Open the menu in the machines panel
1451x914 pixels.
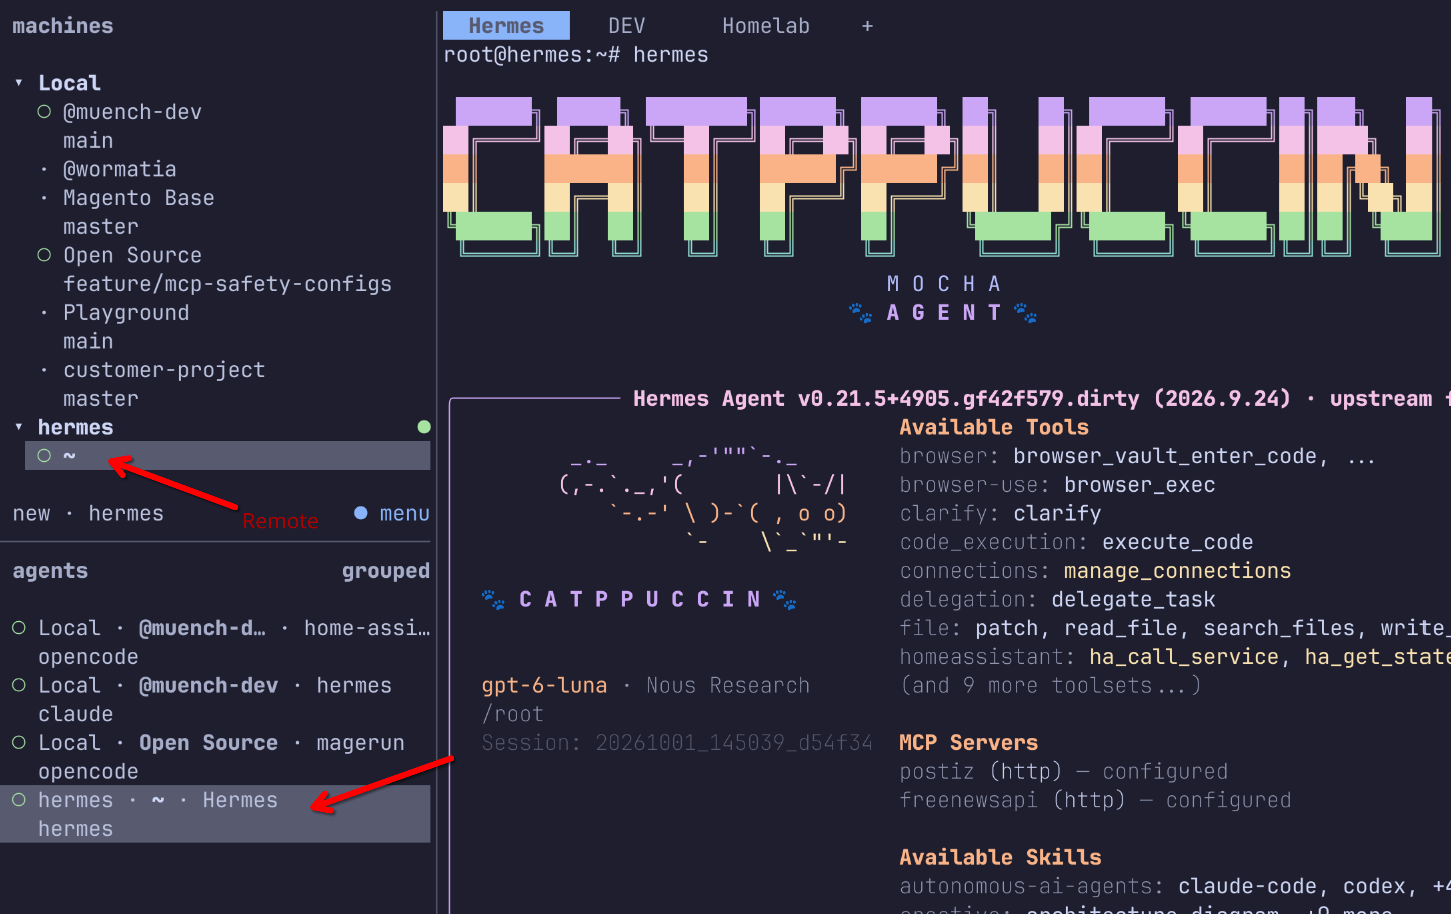pyautogui.click(x=405, y=513)
